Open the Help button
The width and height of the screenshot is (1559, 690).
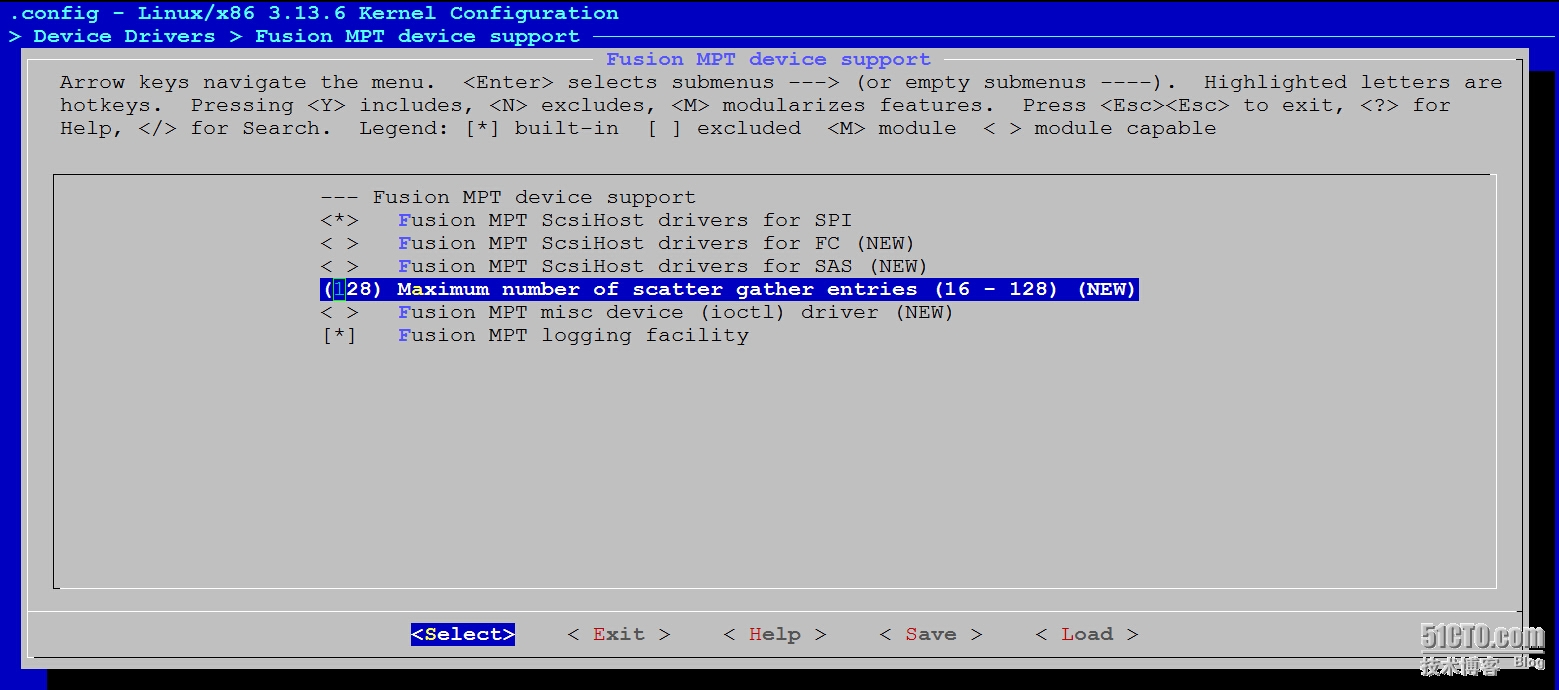click(775, 634)
